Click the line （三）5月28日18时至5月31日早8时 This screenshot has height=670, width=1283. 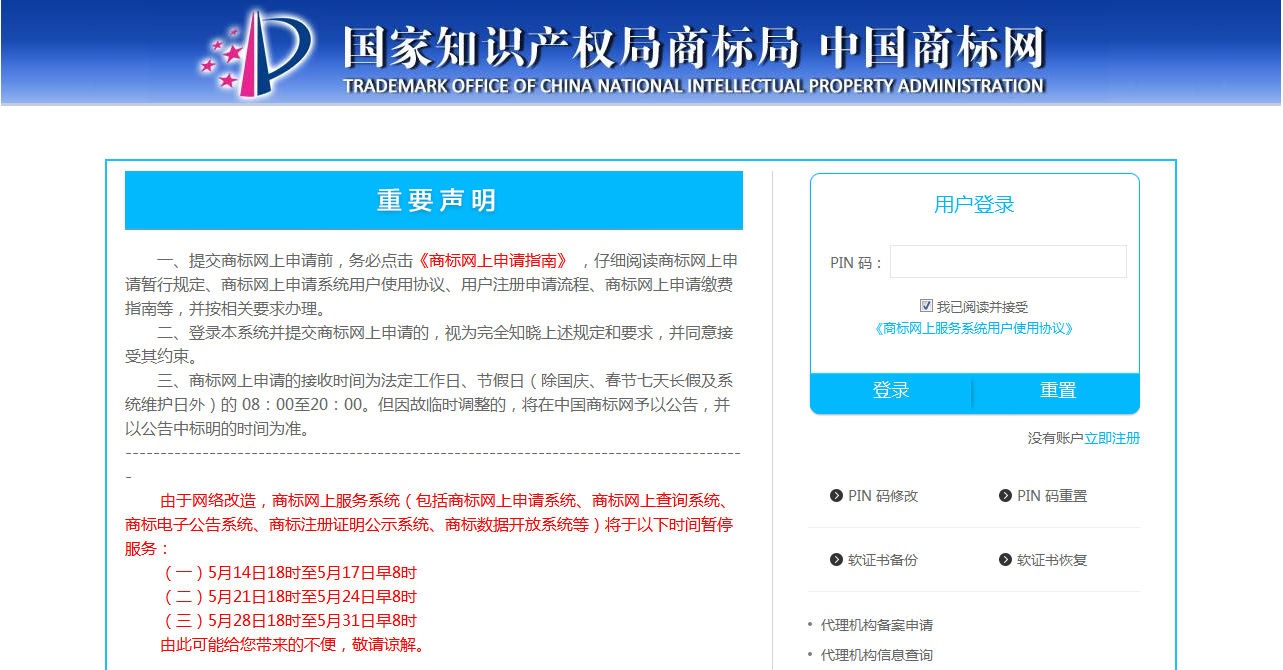tap(288, 621)
